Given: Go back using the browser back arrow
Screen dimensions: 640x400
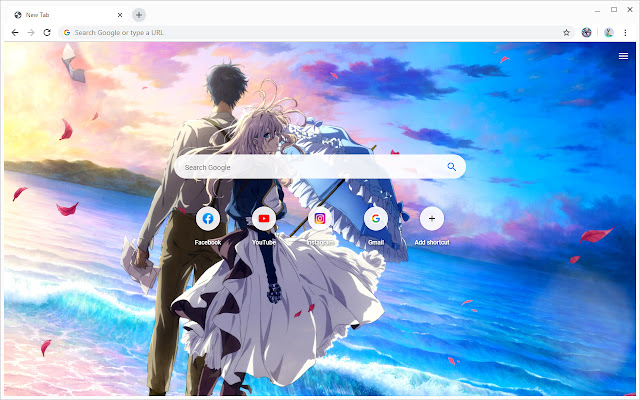Looking at the screenshot, I should point(15,33).
